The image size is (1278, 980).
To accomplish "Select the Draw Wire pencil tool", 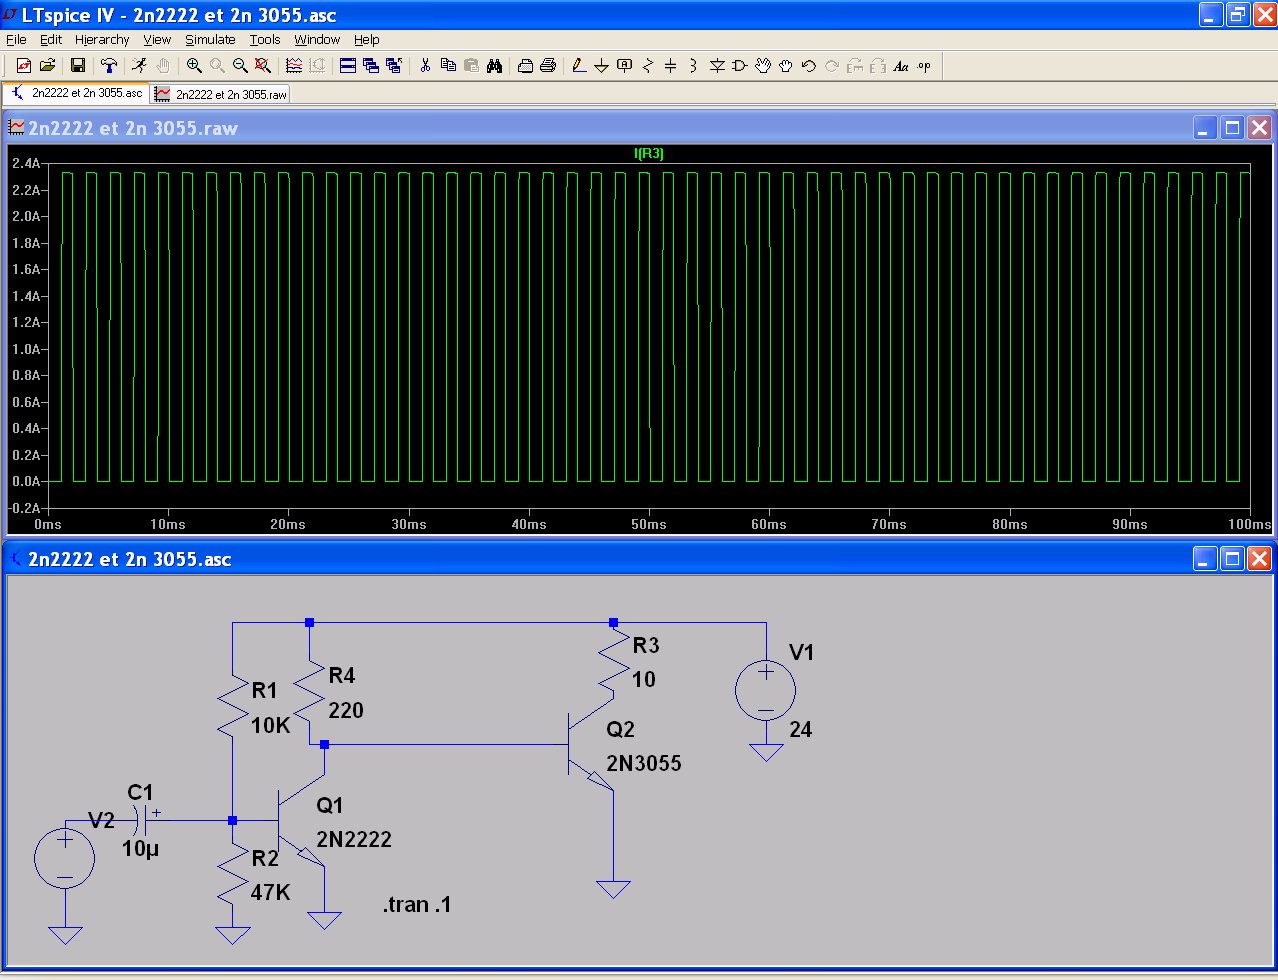I will (578, 66).
